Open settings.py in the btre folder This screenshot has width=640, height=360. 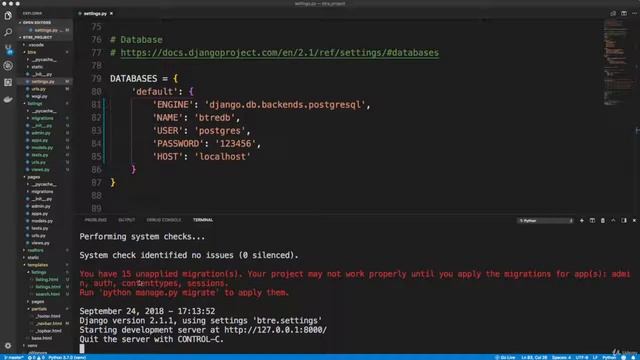43,82
